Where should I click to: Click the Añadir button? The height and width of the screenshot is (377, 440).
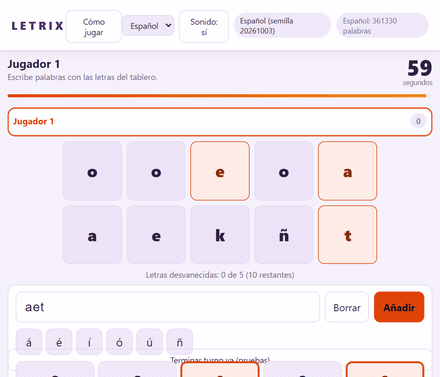point(399,307)
